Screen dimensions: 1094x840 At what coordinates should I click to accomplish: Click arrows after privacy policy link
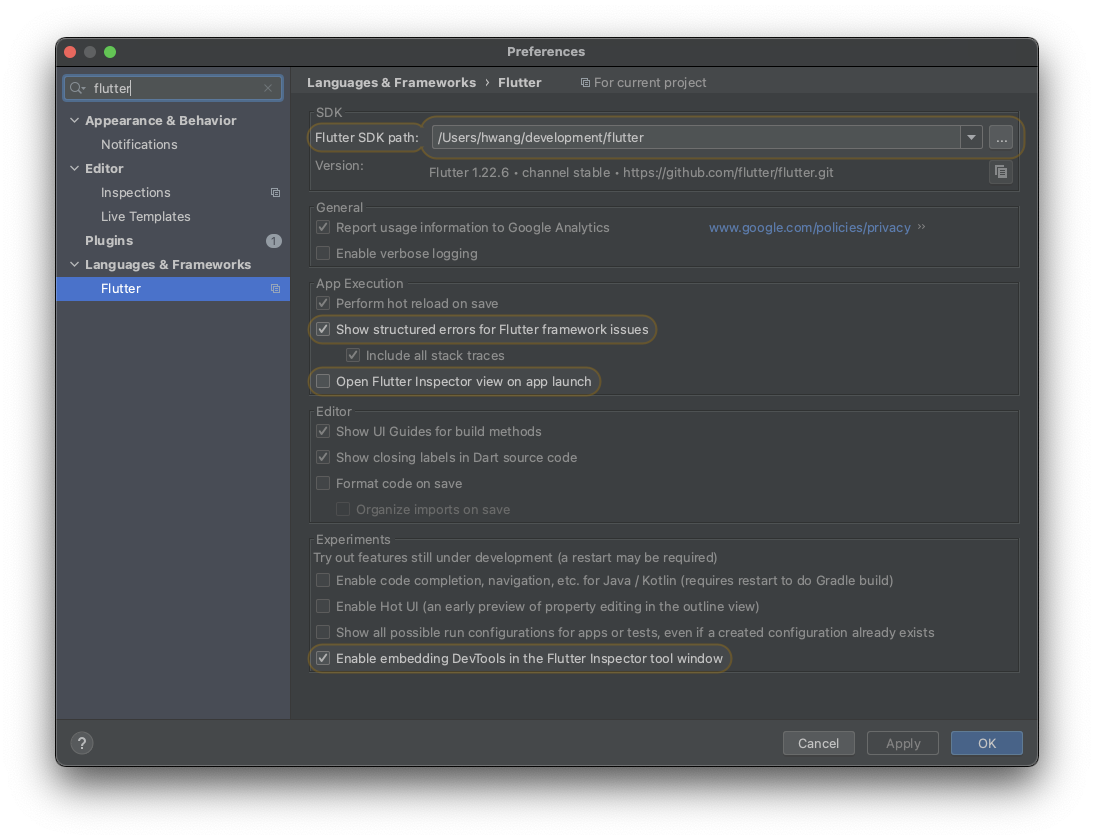pos(922,227)
